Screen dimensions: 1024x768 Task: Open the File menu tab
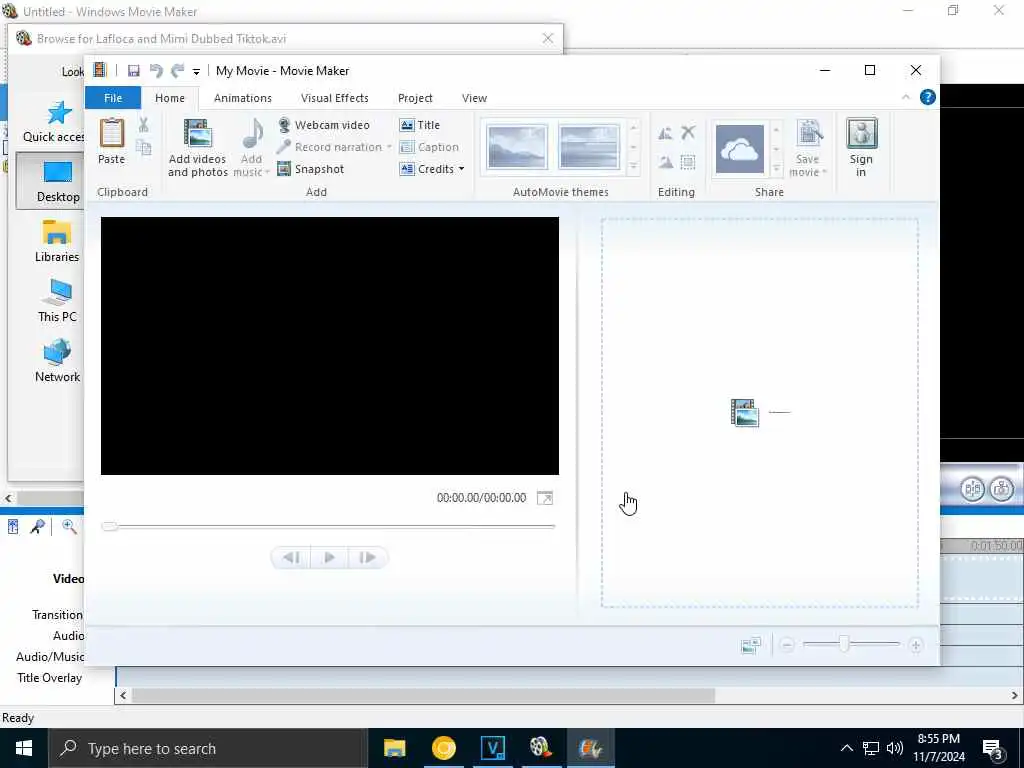tap(113, 98)
